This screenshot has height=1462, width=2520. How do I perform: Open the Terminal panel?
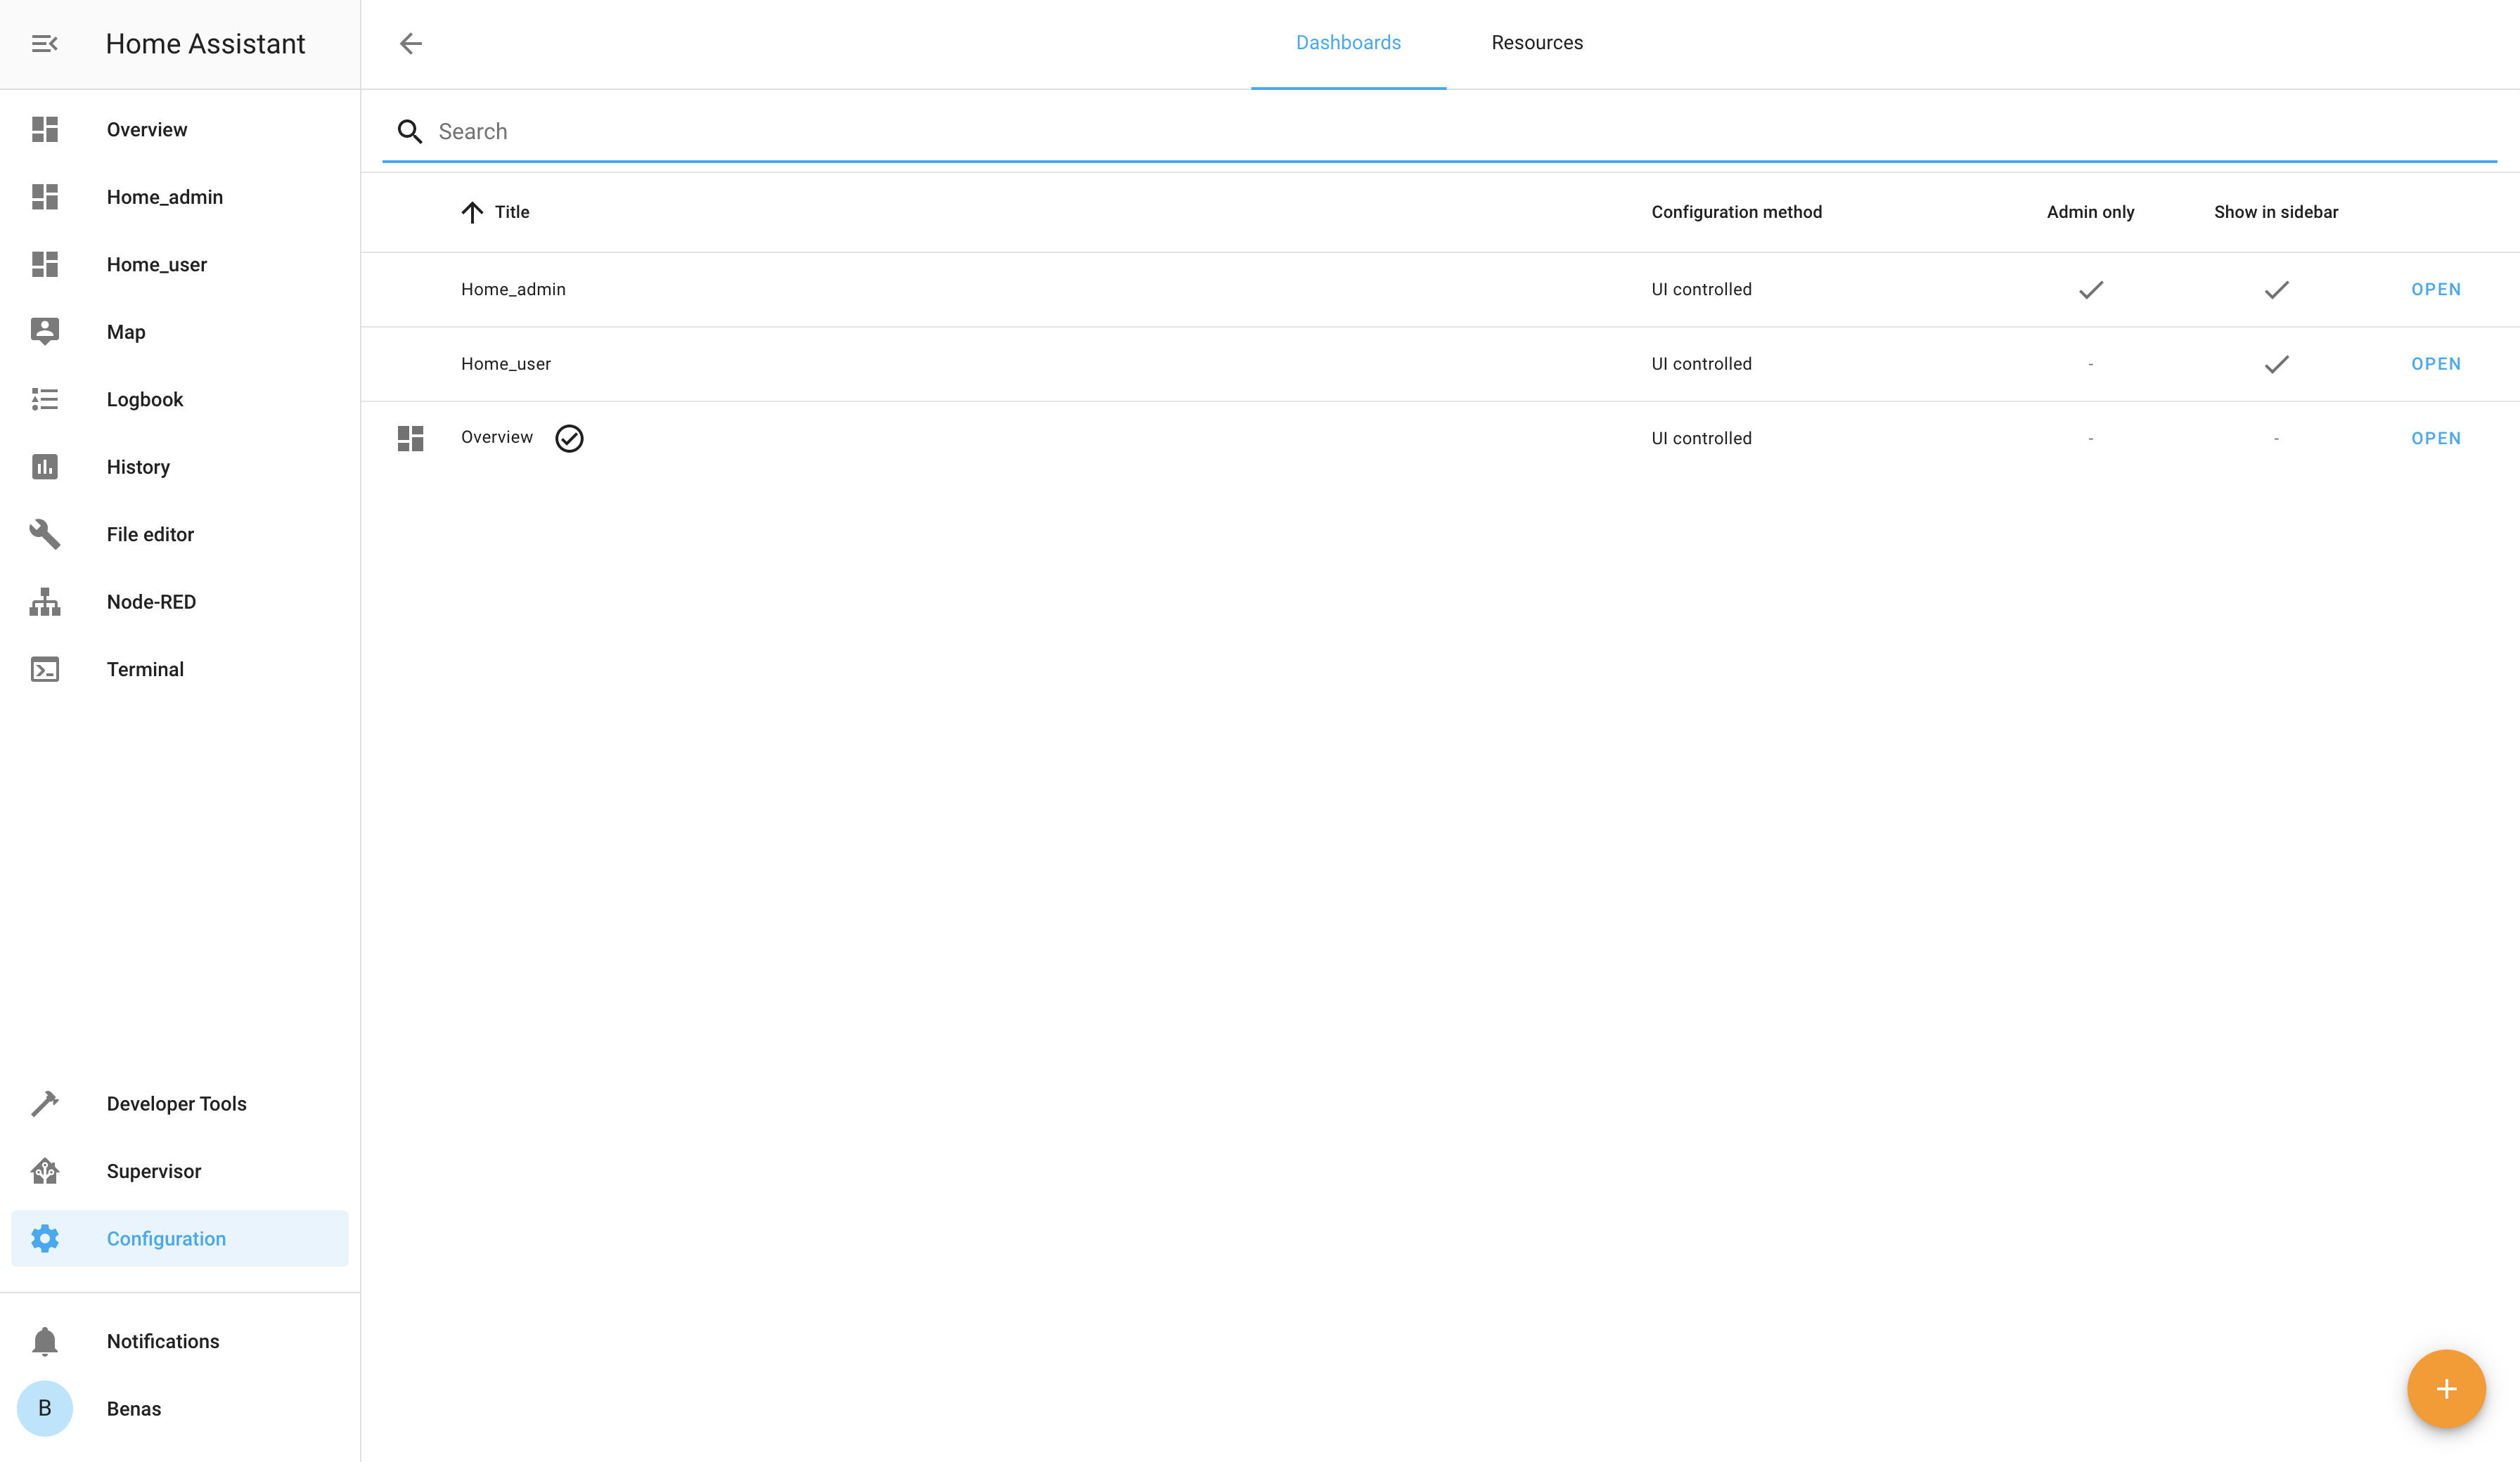[x=145, y=669]
